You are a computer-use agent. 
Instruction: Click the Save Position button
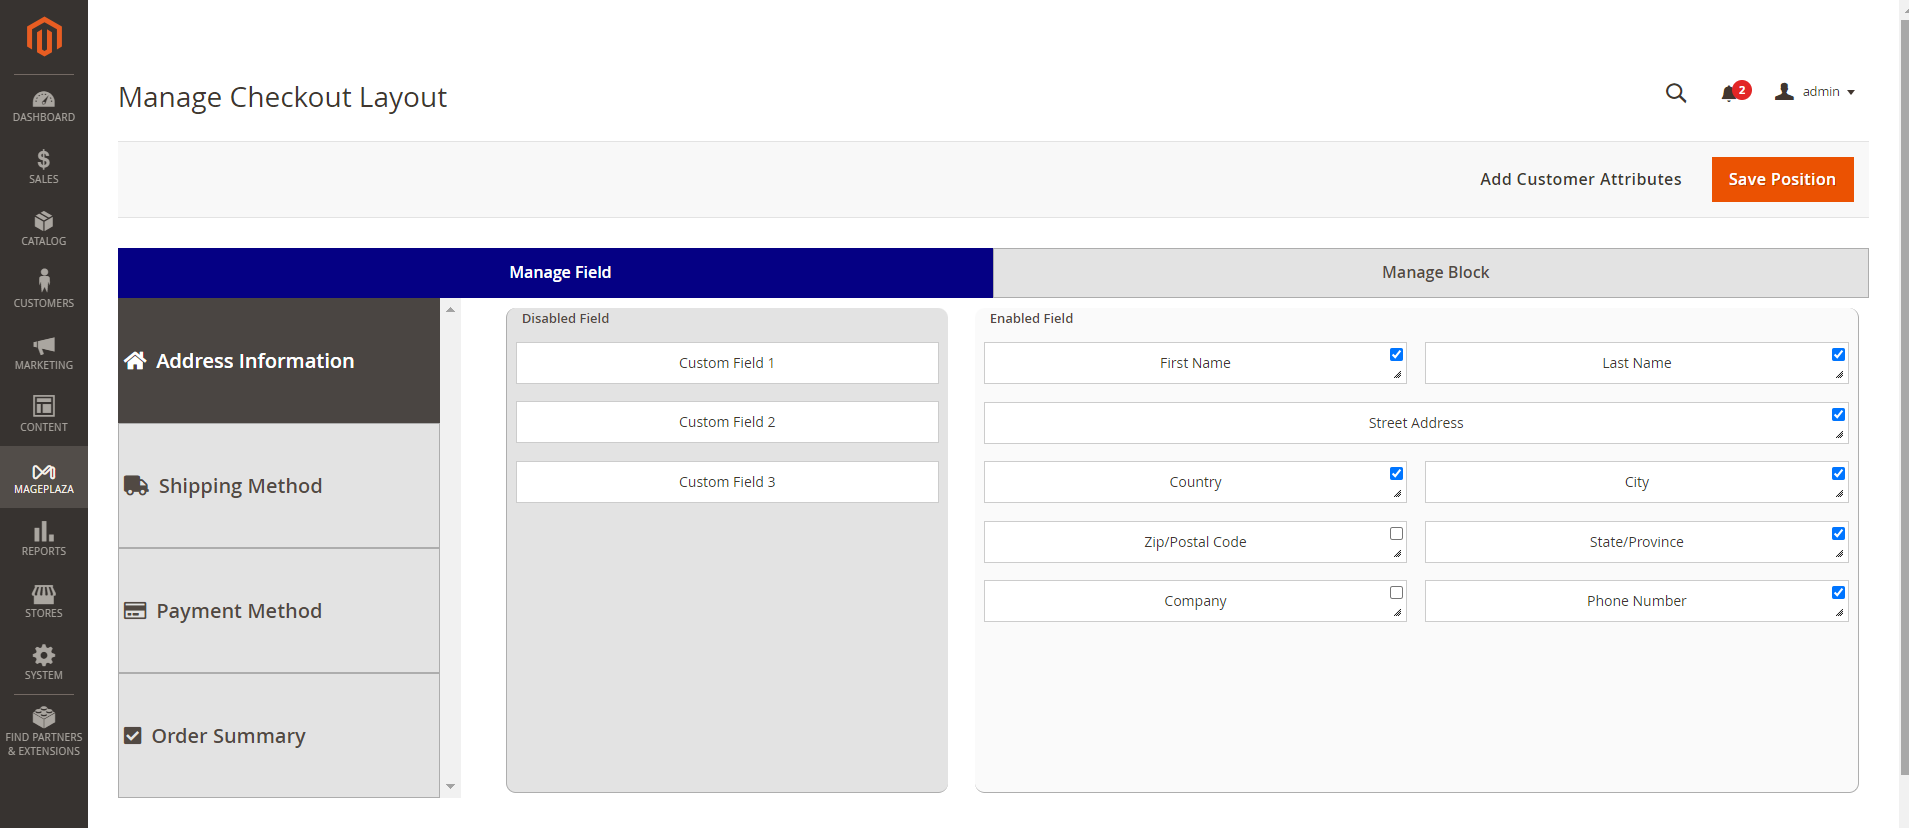pyautogui.click(x=1781, y=180)
